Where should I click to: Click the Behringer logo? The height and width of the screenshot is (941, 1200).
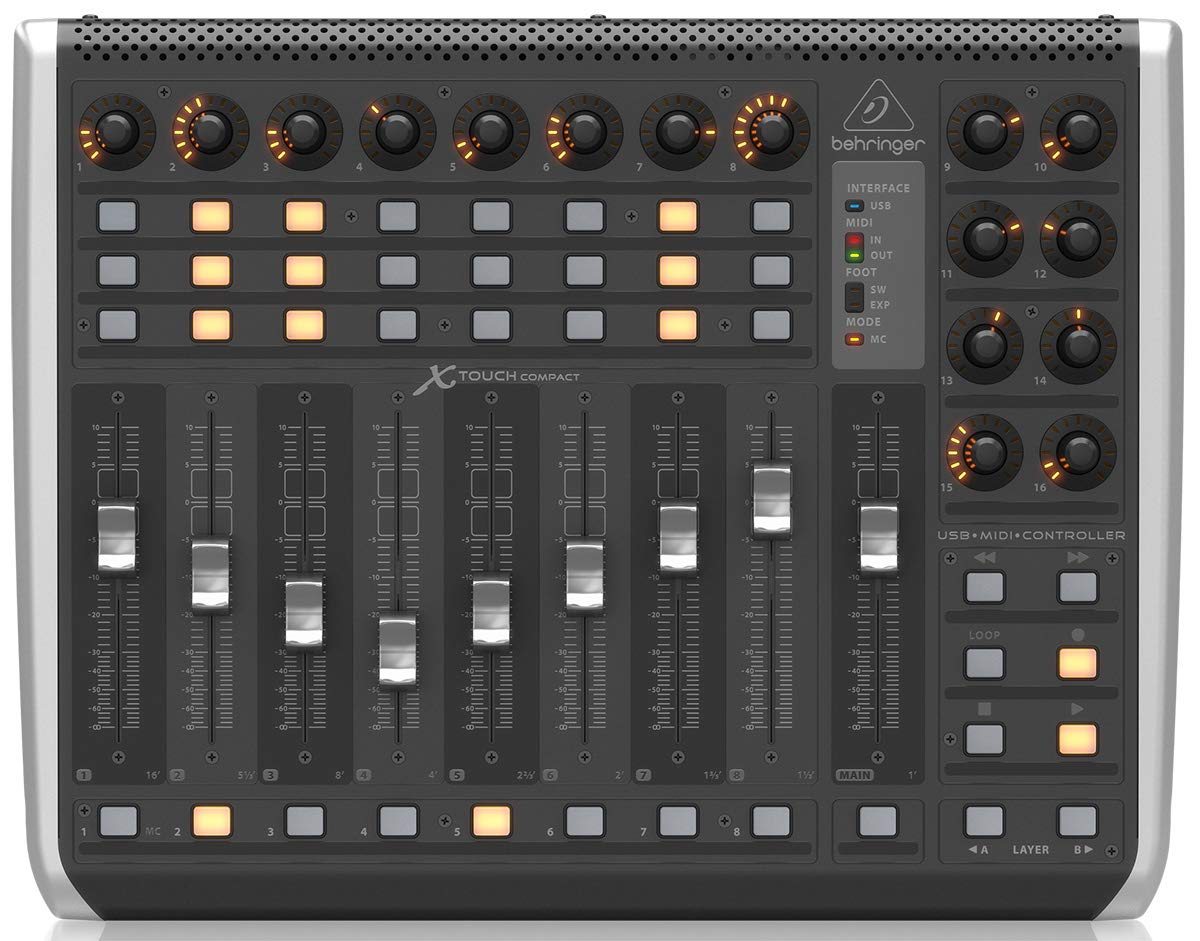click(877, 117)
